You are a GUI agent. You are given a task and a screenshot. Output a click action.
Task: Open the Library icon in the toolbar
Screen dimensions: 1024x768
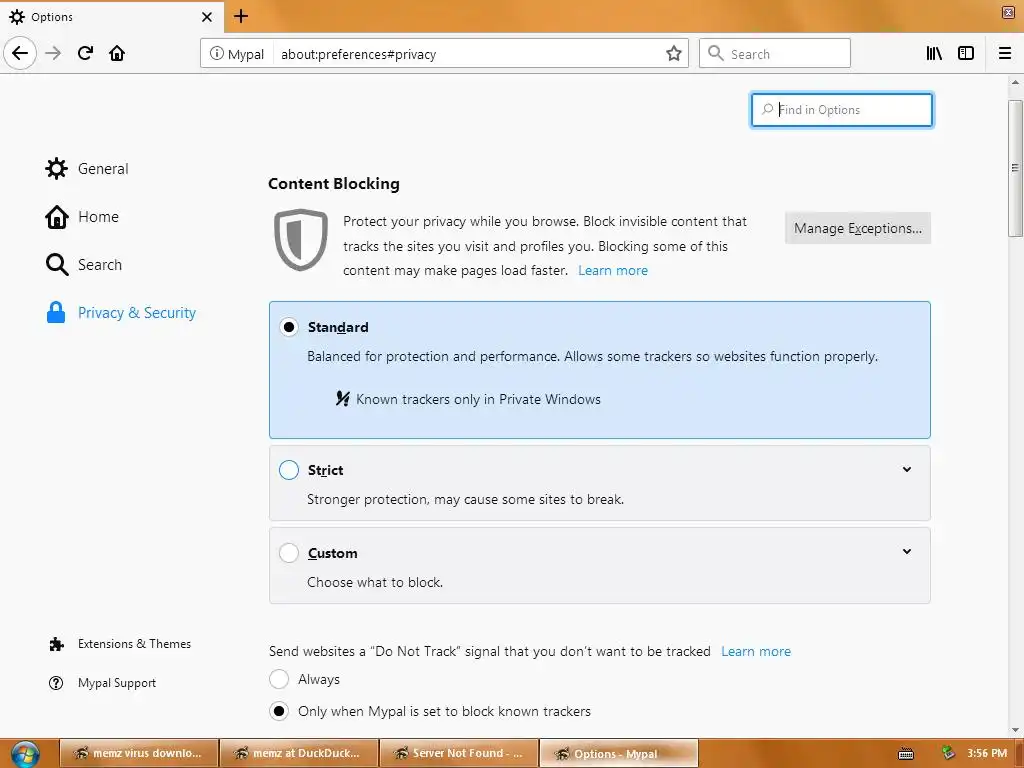pyautogui.click(x=934, y=53)
